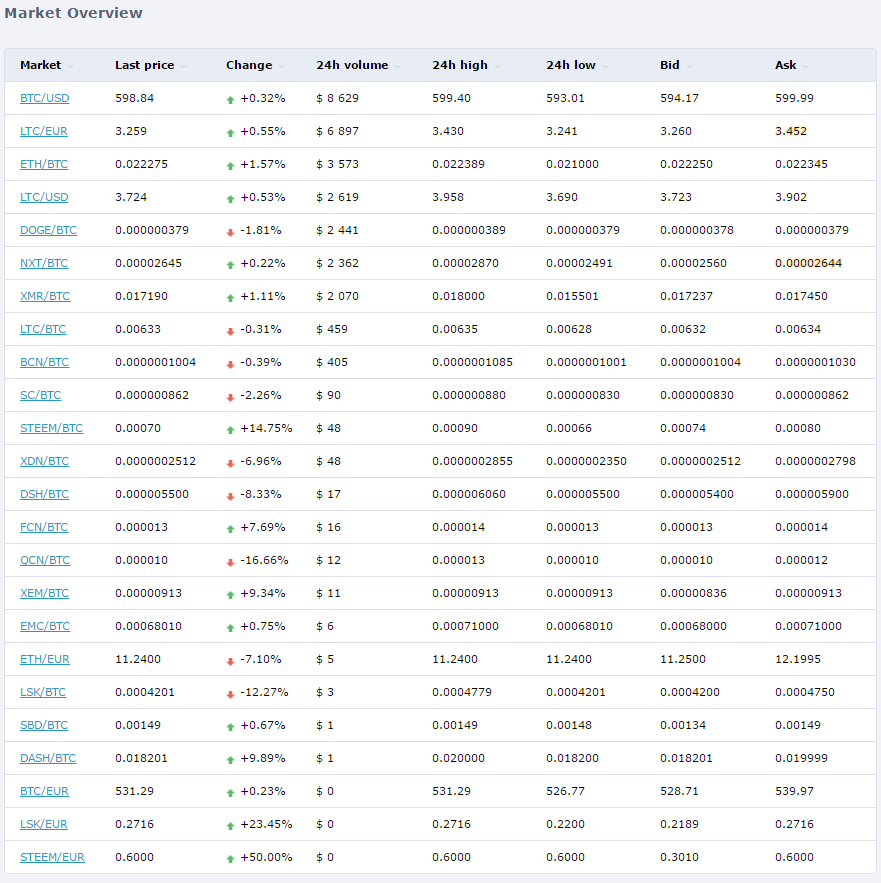Click the Market Overview heading
Viewport: 881px width, 883px height.
(73, 13)
